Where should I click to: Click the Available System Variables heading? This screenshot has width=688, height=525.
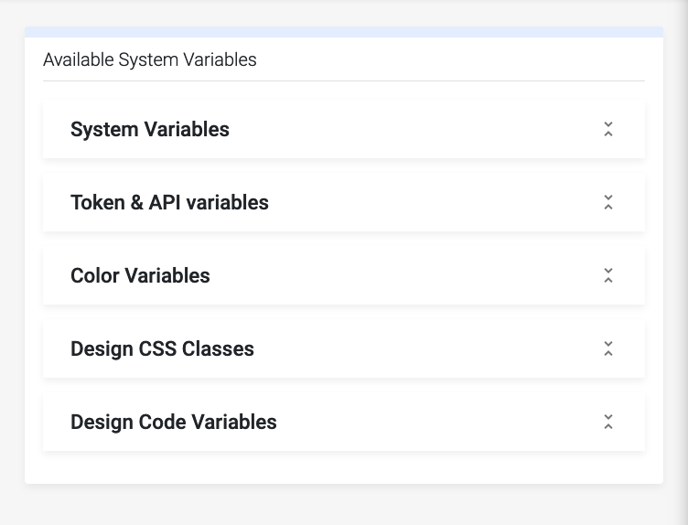pyautogui.click(x=150, y=60)
